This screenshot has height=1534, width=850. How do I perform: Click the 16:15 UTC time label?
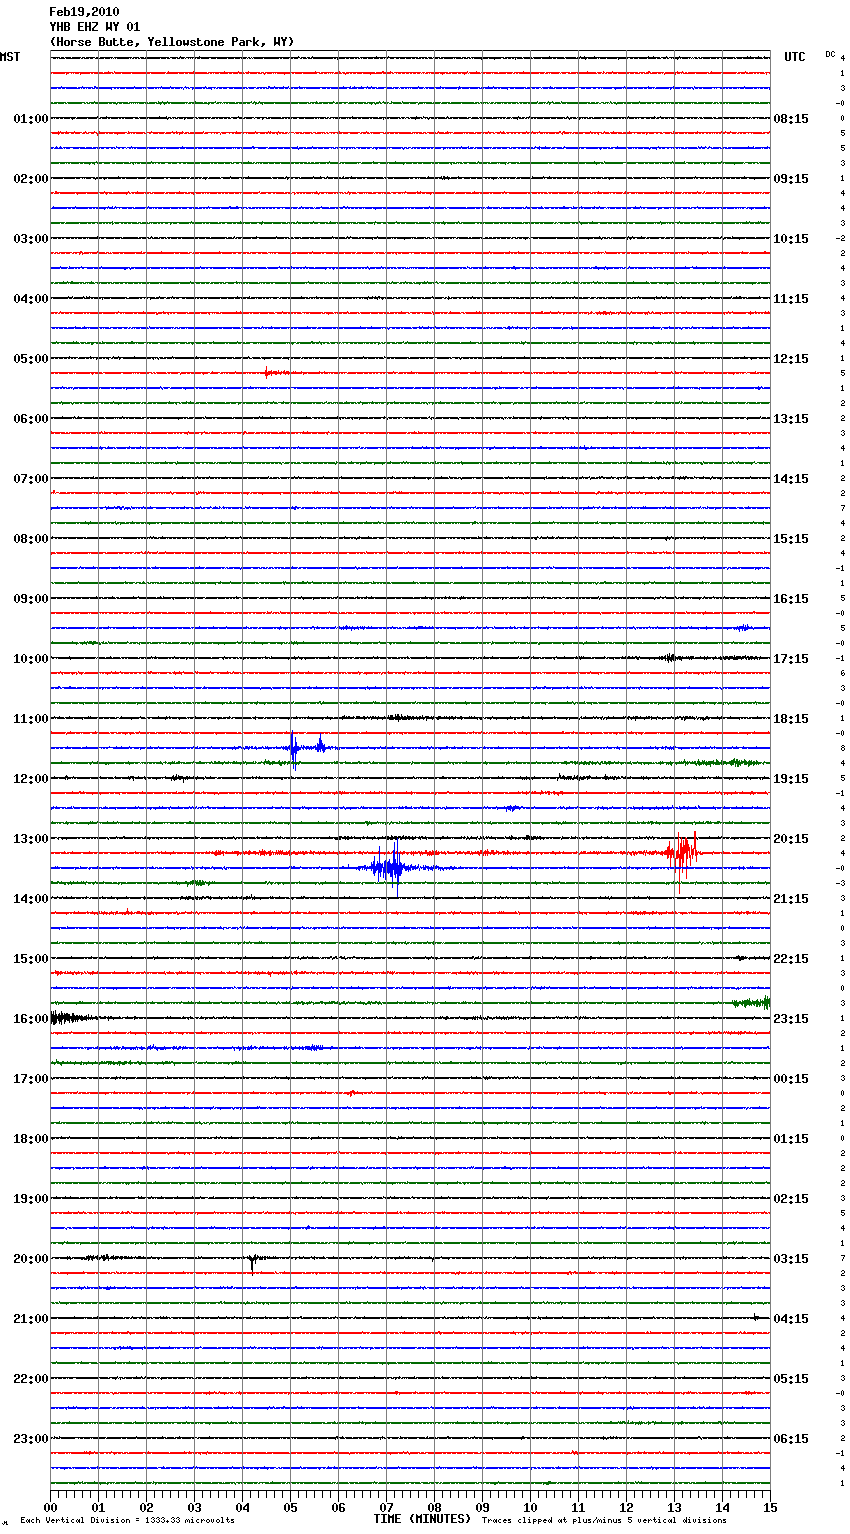click(791, 599)
